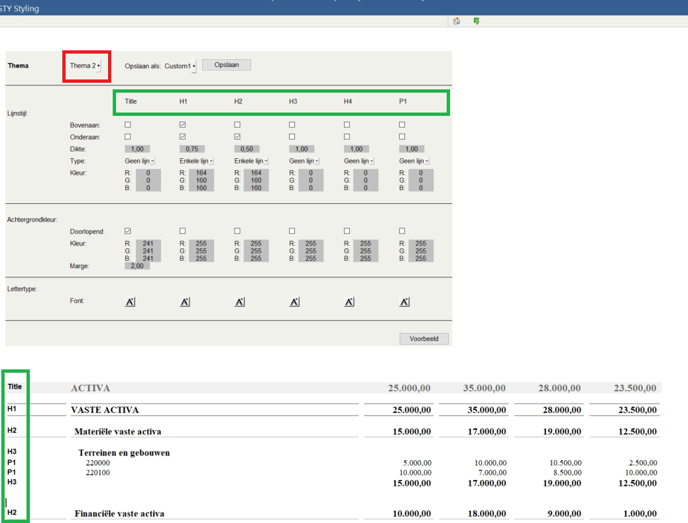Open the Type dropdown for the P1 column
The image size is (688, 523).
point(414,161)
